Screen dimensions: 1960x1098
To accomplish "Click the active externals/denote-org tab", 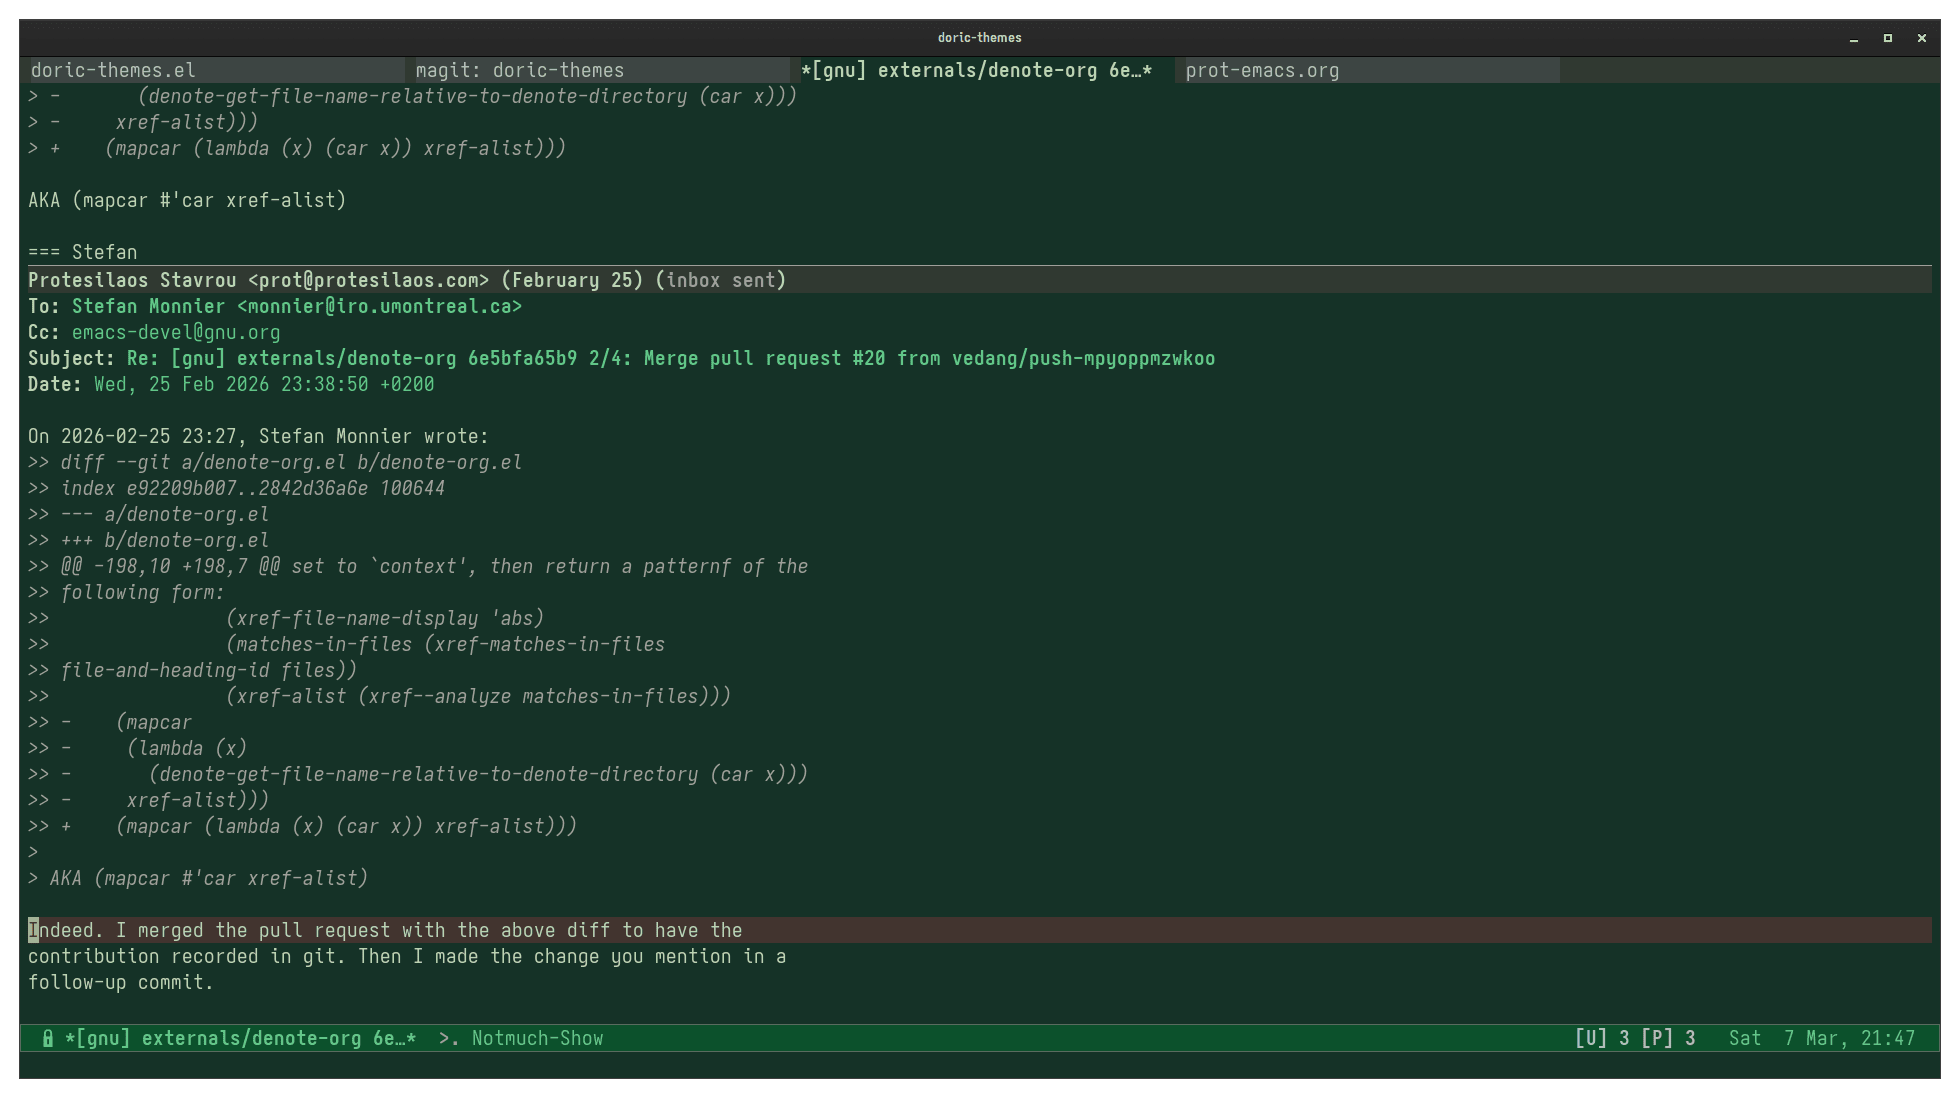I will [x=975, y=70].
